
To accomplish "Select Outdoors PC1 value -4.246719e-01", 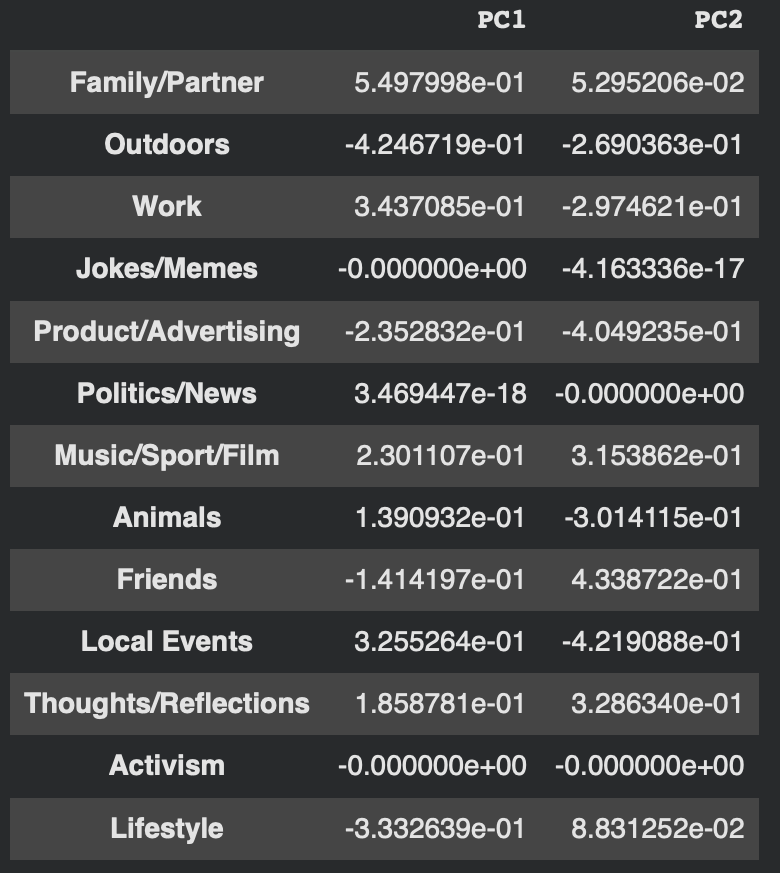I will pos(435,144).
